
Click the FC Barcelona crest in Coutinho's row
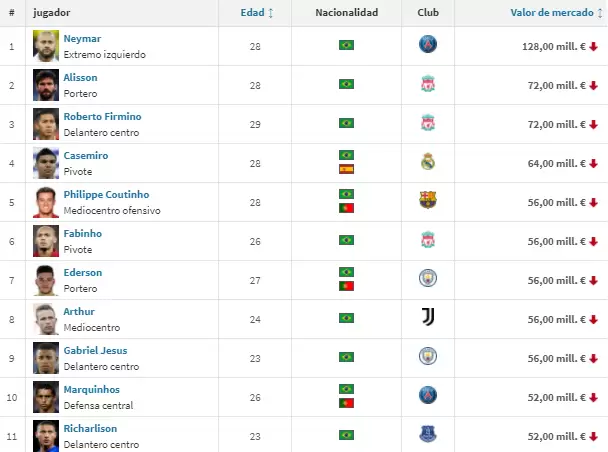pos(428,200)
